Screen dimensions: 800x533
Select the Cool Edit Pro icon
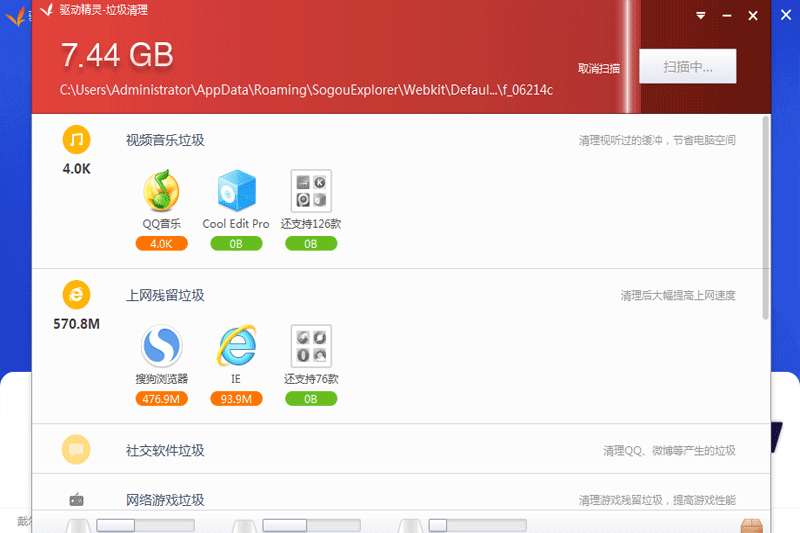coord(236,190)
